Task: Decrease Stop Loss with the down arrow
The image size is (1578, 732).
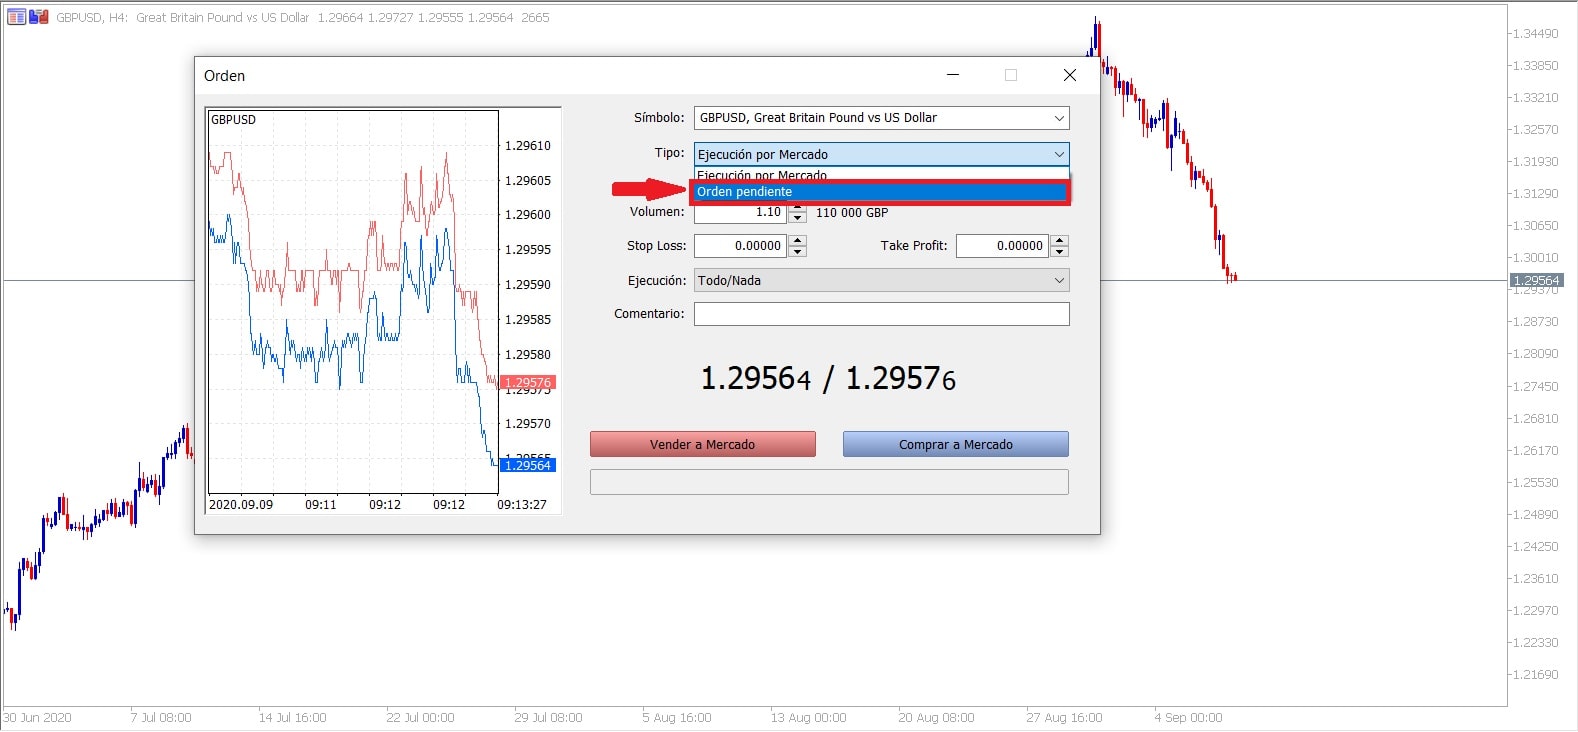Action: [797, 252]
